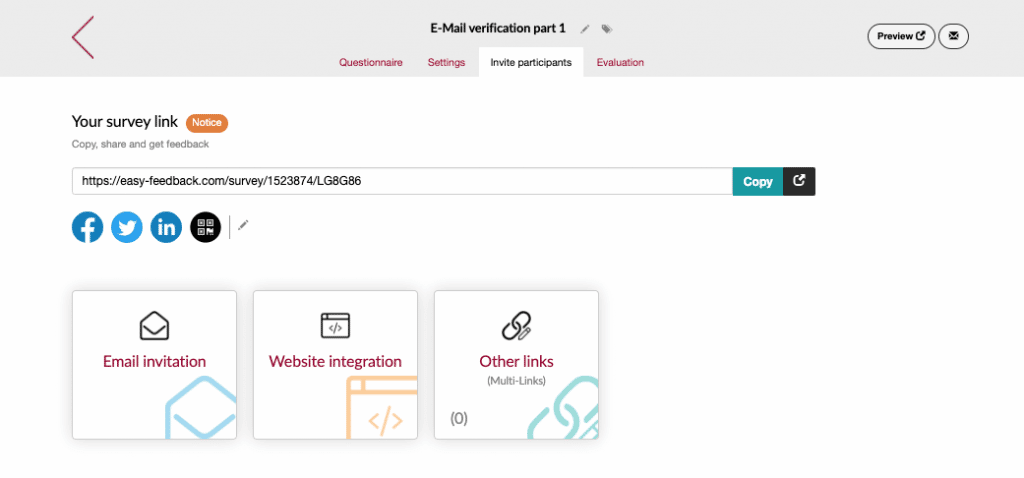Edit survey link with small pencil icon

pos(243,225)
